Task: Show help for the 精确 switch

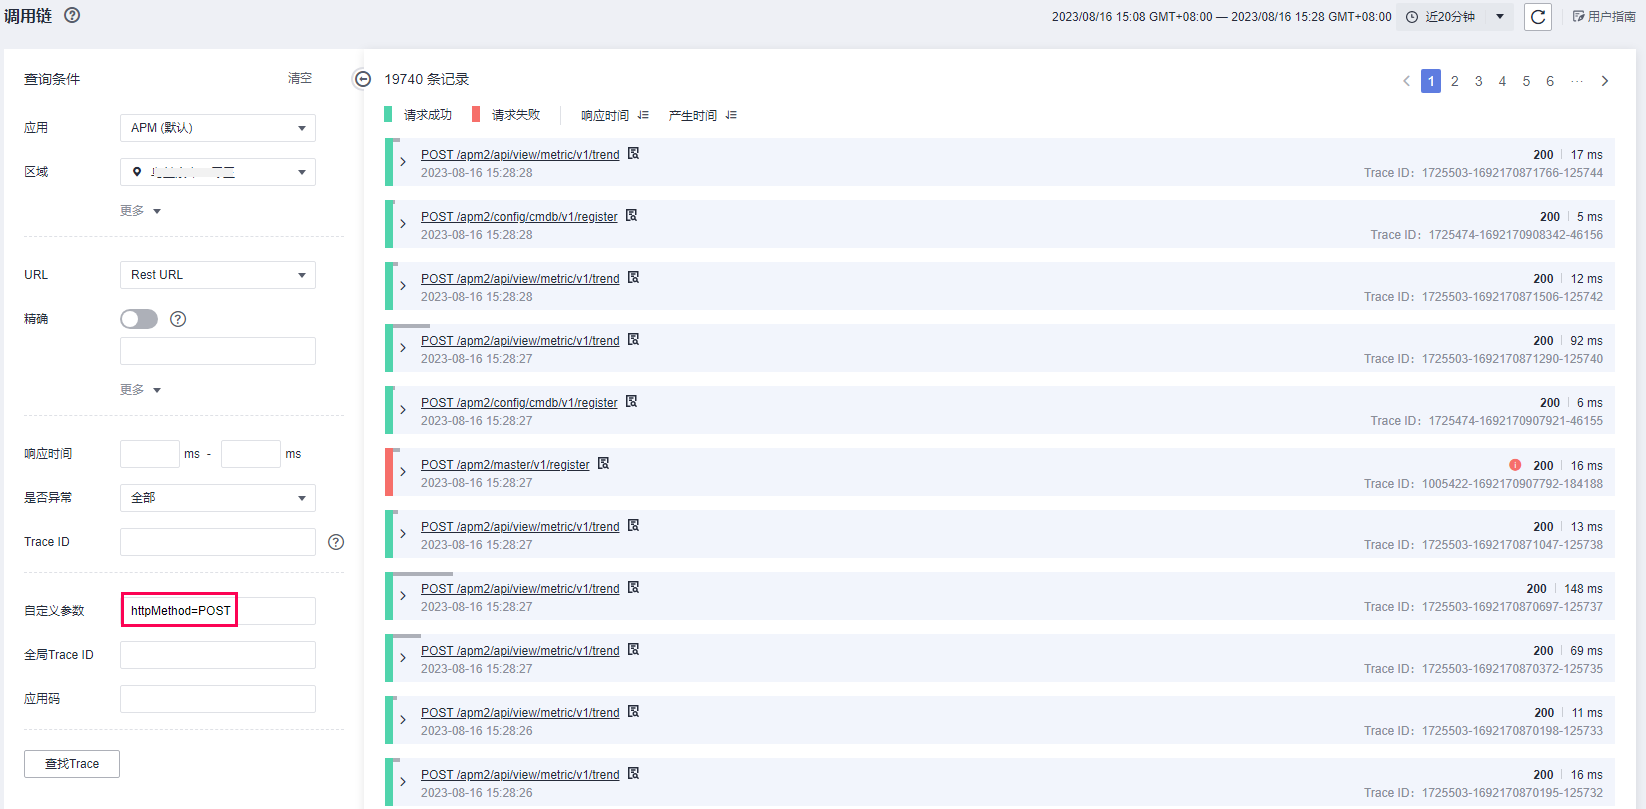Action: [178, 319]
